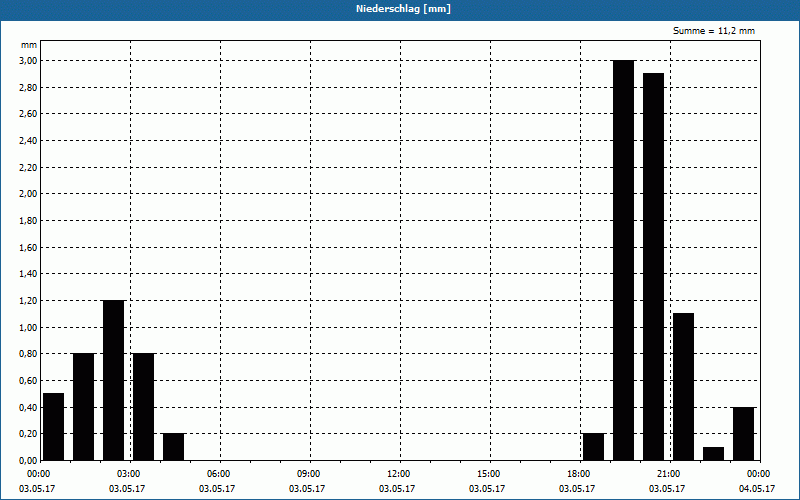Click the 1,60 y-axis label
Screen dimensions: 800x500
[28, 247]
